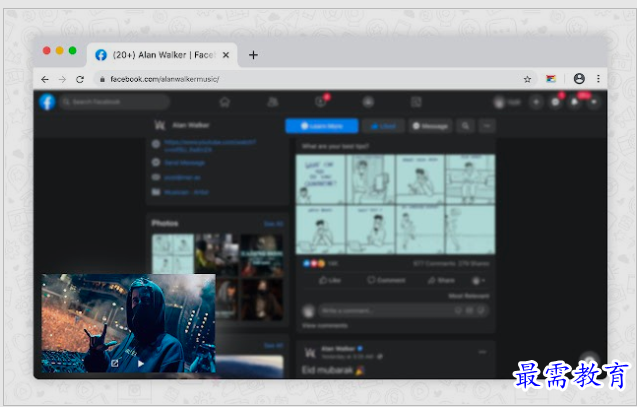The width and height of the screenshot is (637, 407).
Task: Open the Friends icon in Facebook nav
Action: [x=273, y=102]
